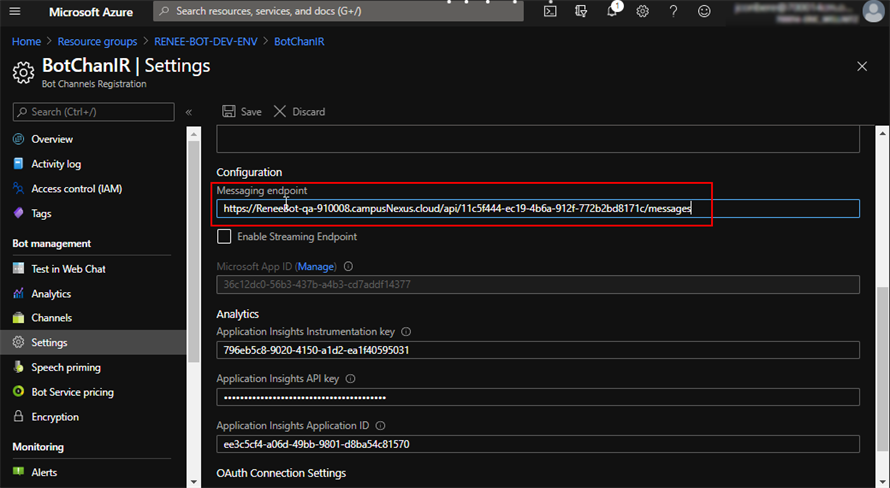This screenshot has width=890, height=488.
Task: Click the Messaging endpoint URL field
Action: tap(538, 208)
